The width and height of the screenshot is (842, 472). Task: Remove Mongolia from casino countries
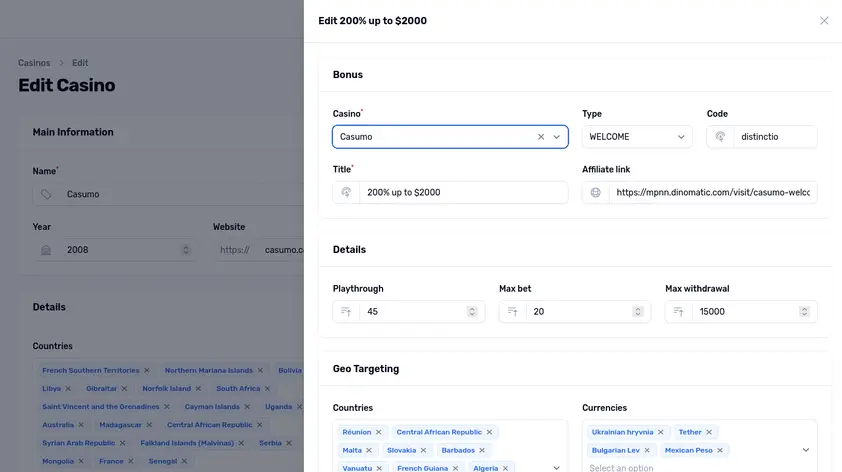81,461
